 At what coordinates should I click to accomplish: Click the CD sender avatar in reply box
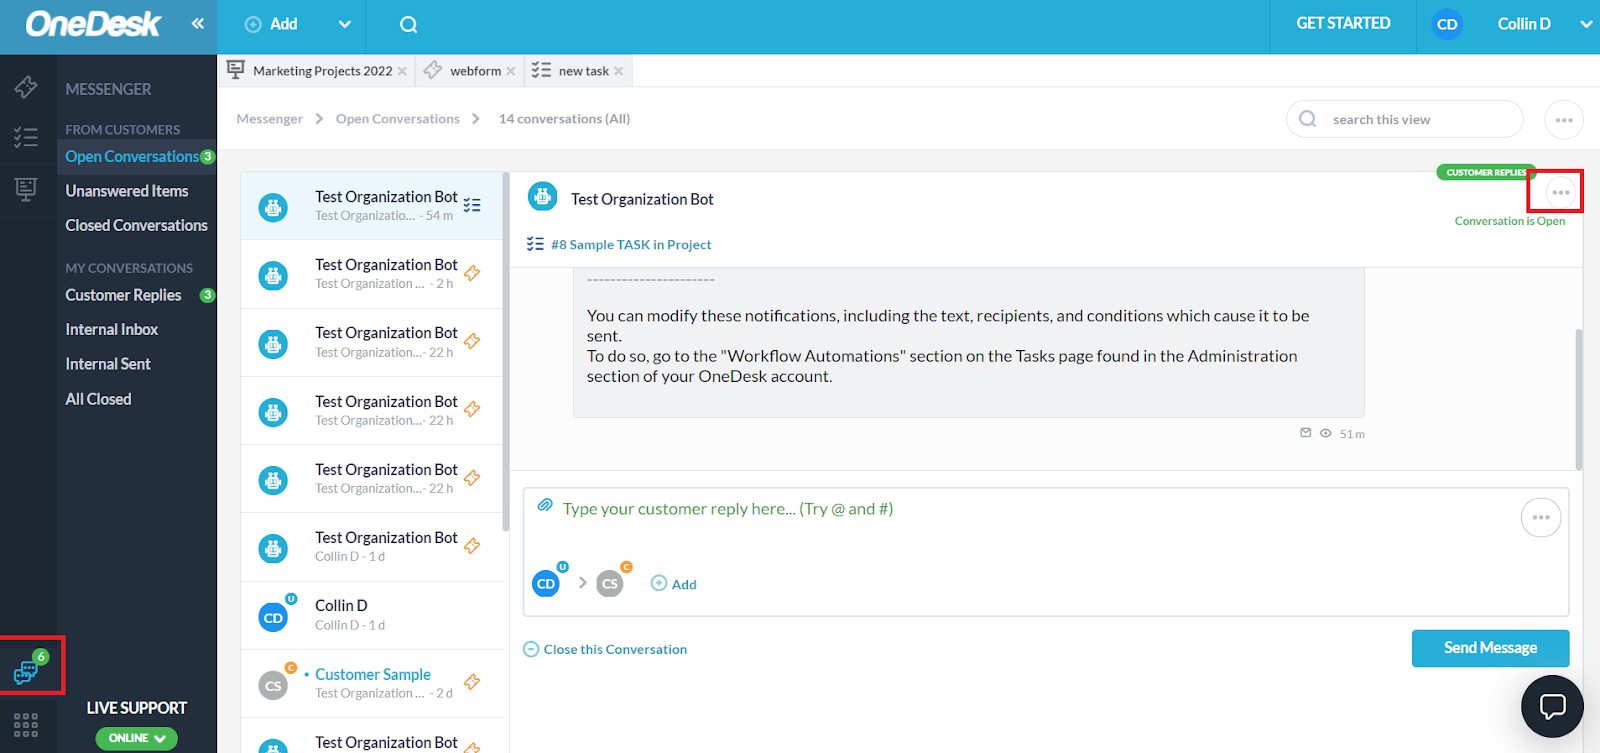546,583
